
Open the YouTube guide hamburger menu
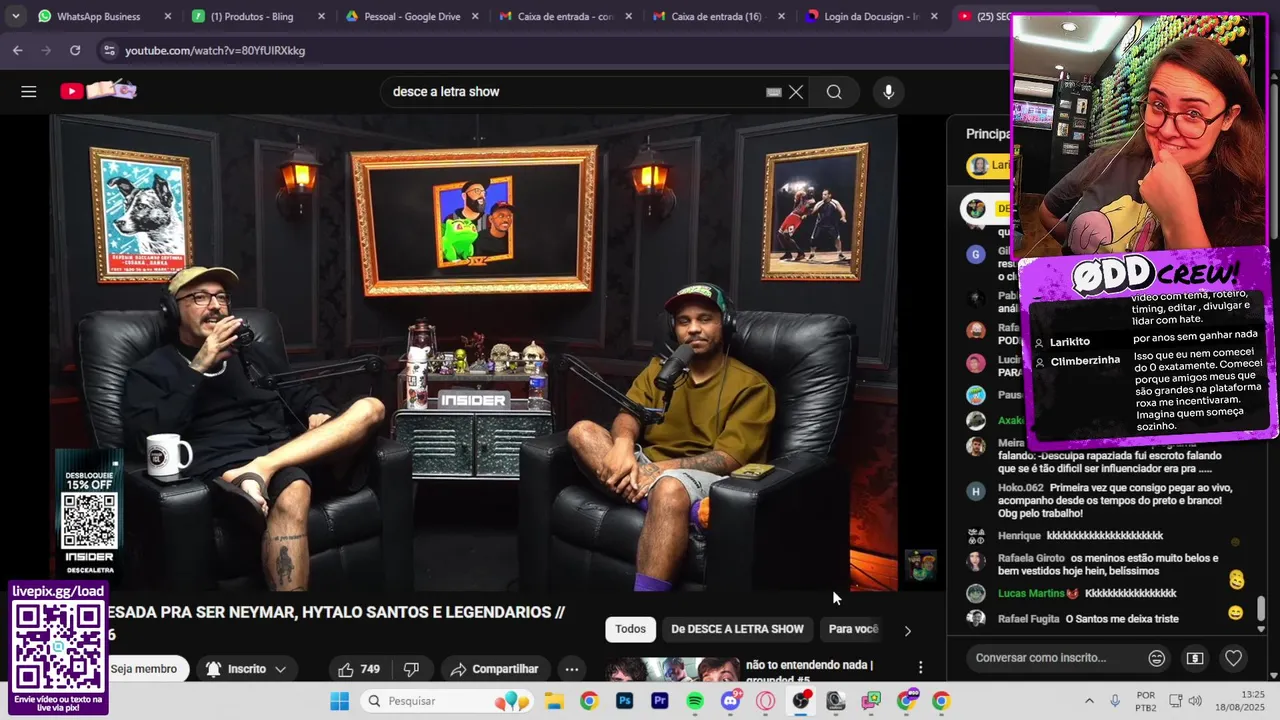click(29, 92)
